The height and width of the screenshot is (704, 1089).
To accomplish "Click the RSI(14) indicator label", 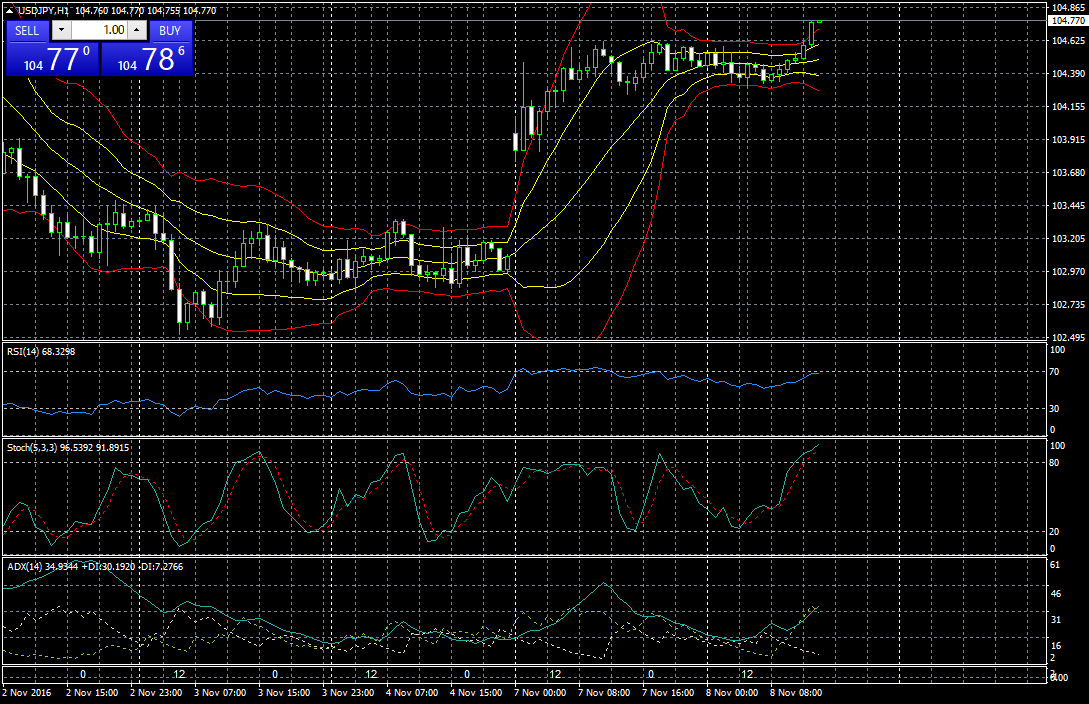I will point(40,351).
